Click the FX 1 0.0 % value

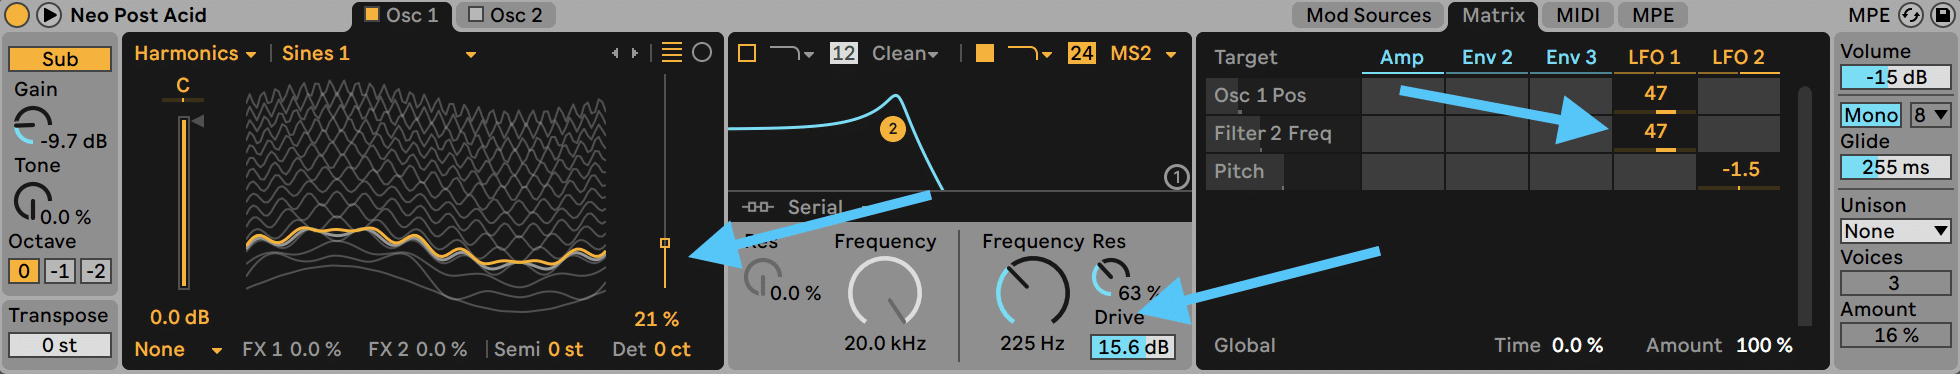314,349
